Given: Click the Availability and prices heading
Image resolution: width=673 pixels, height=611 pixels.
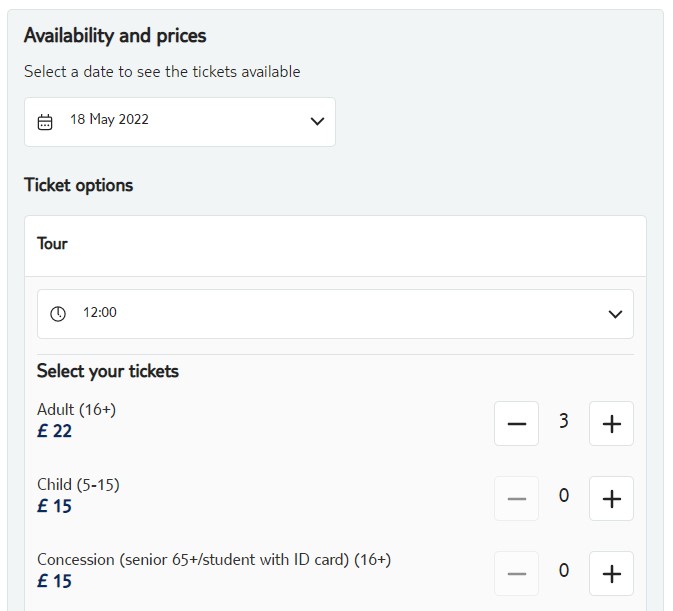Looking at the screenshot, I should click(115, 36).
